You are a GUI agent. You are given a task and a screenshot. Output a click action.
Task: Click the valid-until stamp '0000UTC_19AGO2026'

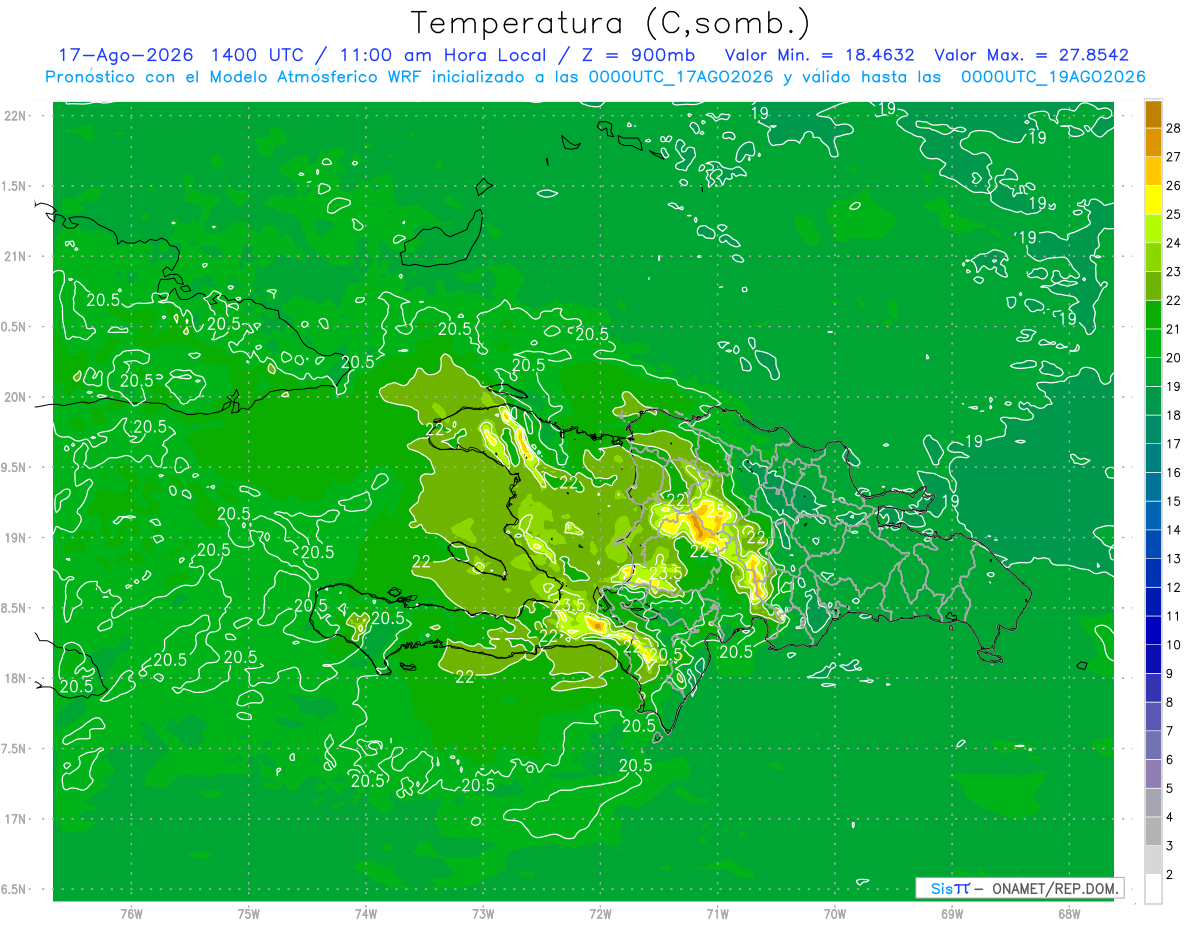click(x=1053, y=77)
